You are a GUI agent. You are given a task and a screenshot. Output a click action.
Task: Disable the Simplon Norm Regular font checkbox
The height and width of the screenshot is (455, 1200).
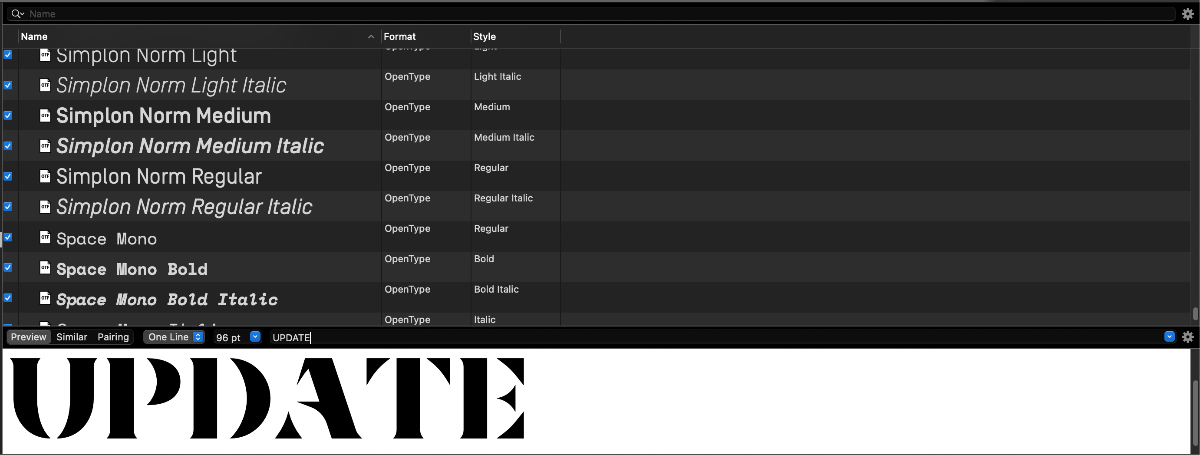pos(8,176)
